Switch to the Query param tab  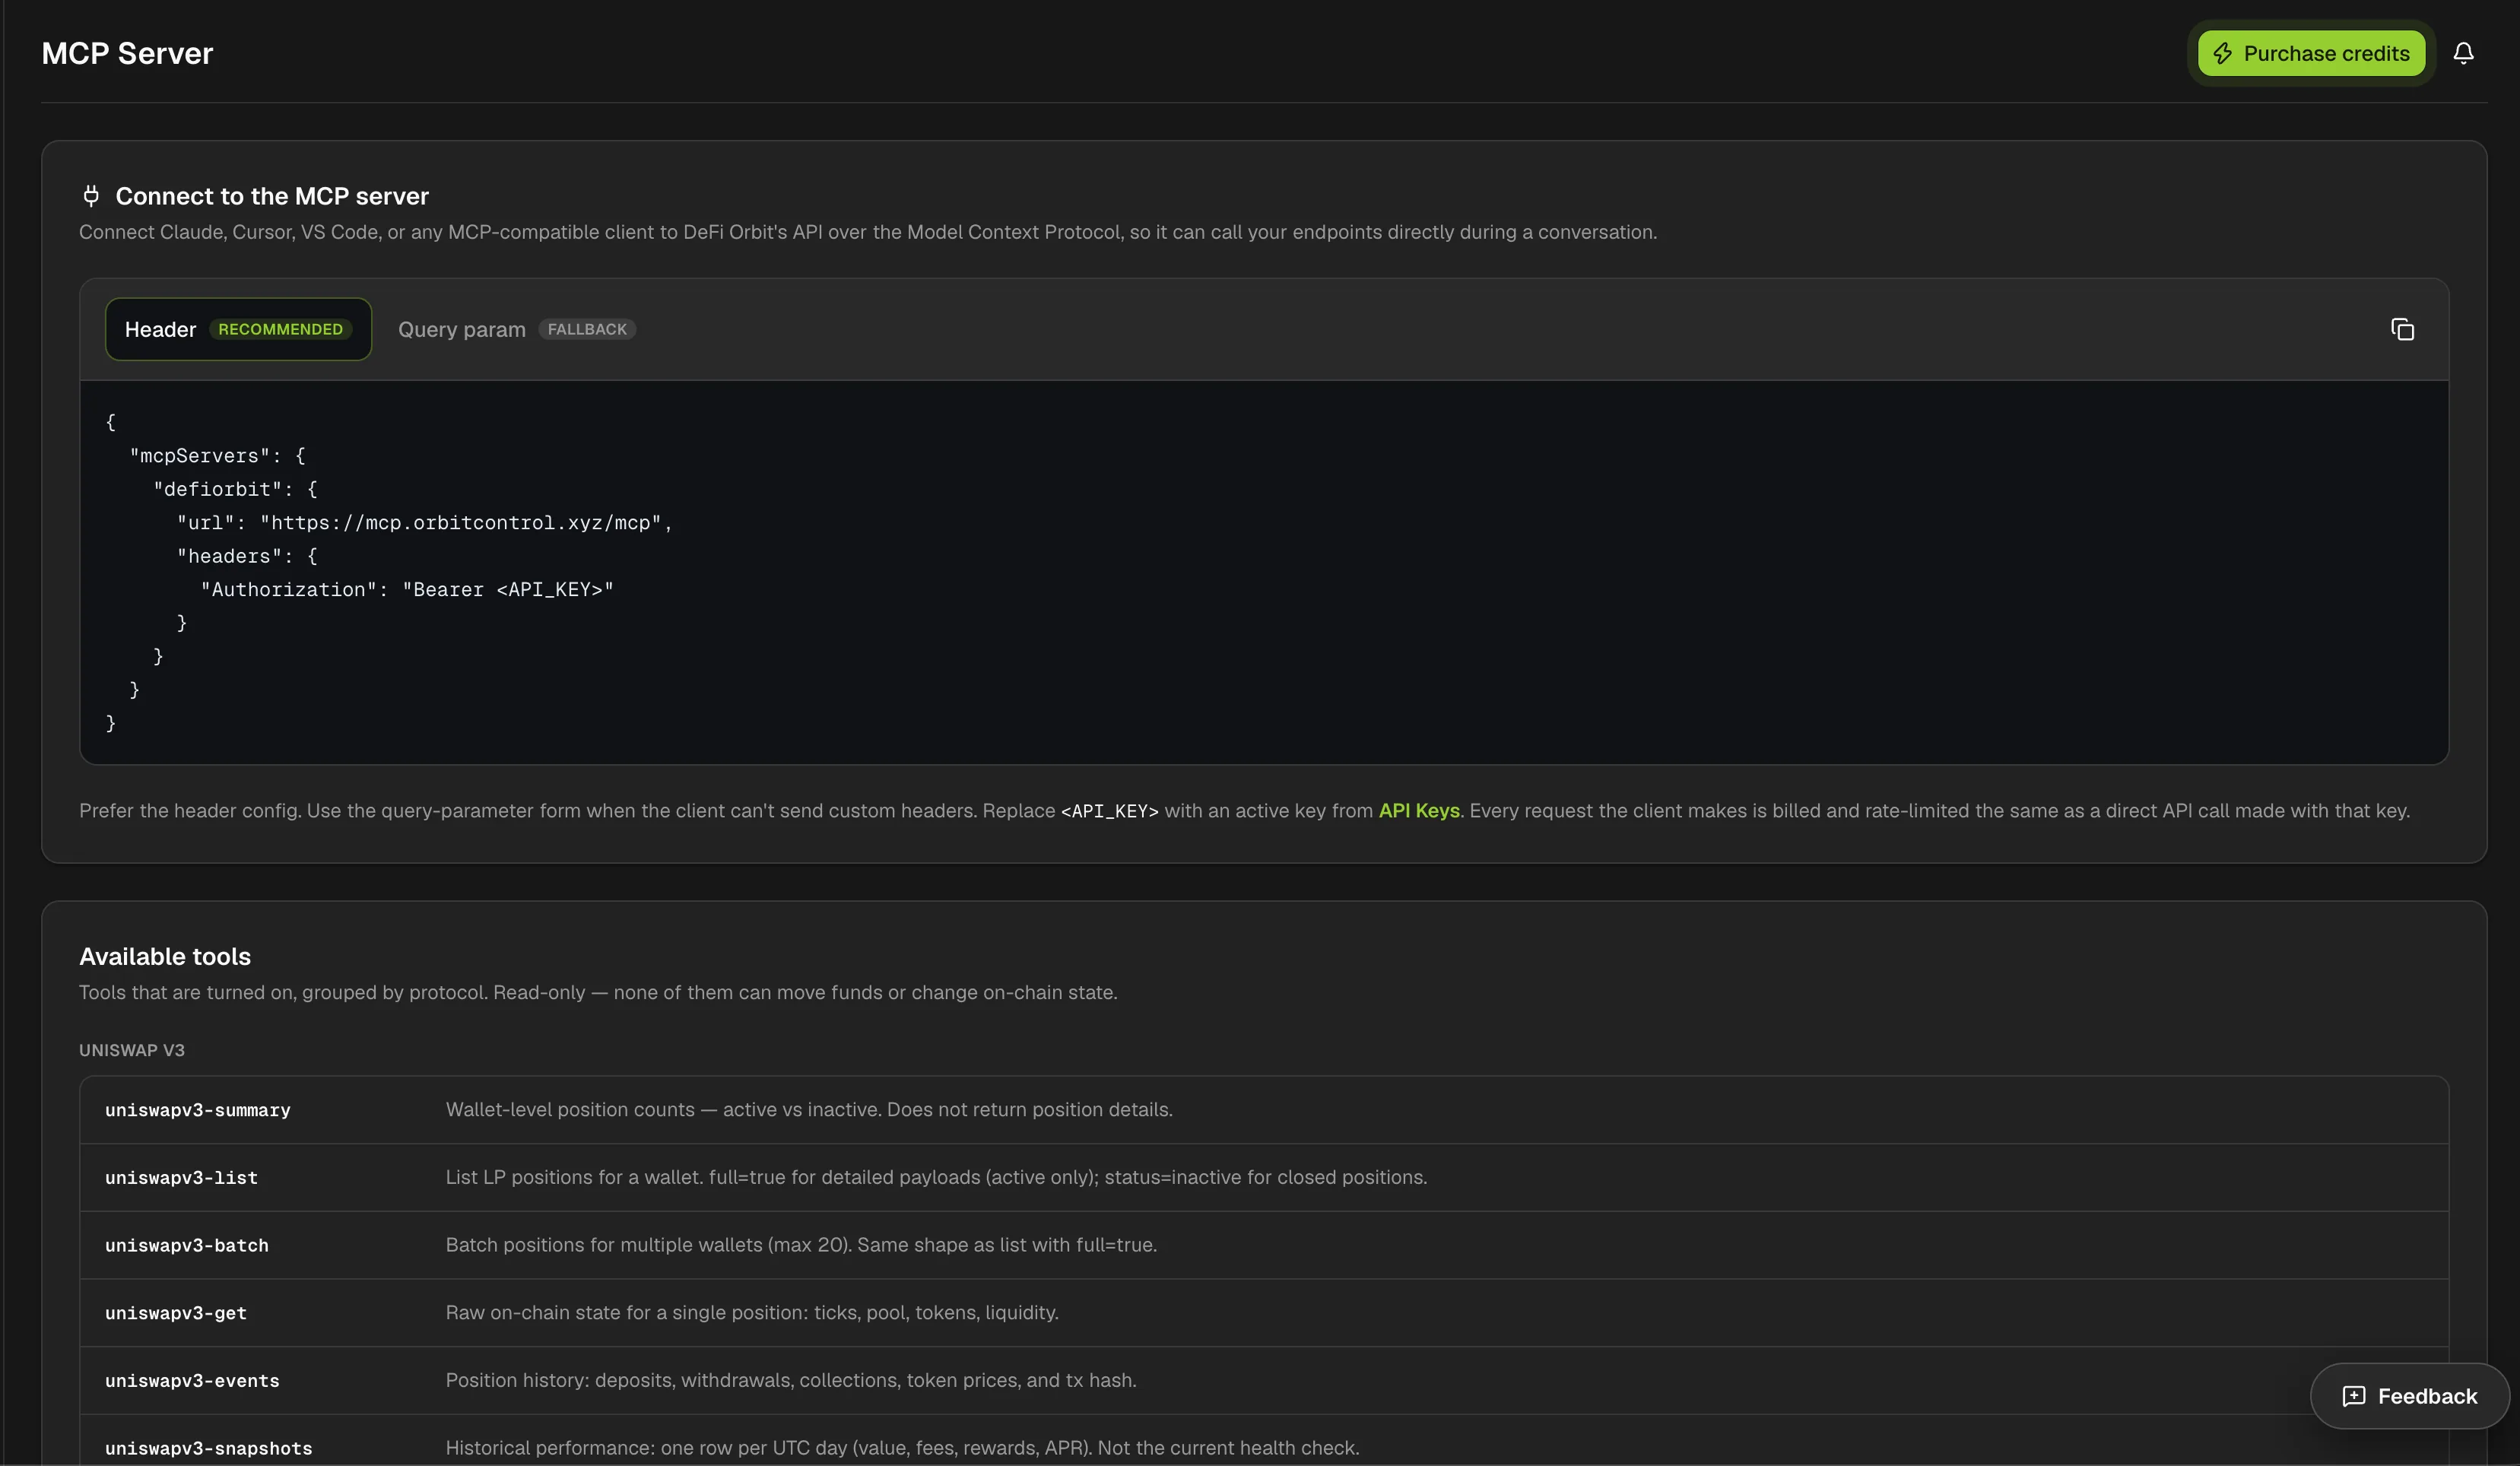516,329
